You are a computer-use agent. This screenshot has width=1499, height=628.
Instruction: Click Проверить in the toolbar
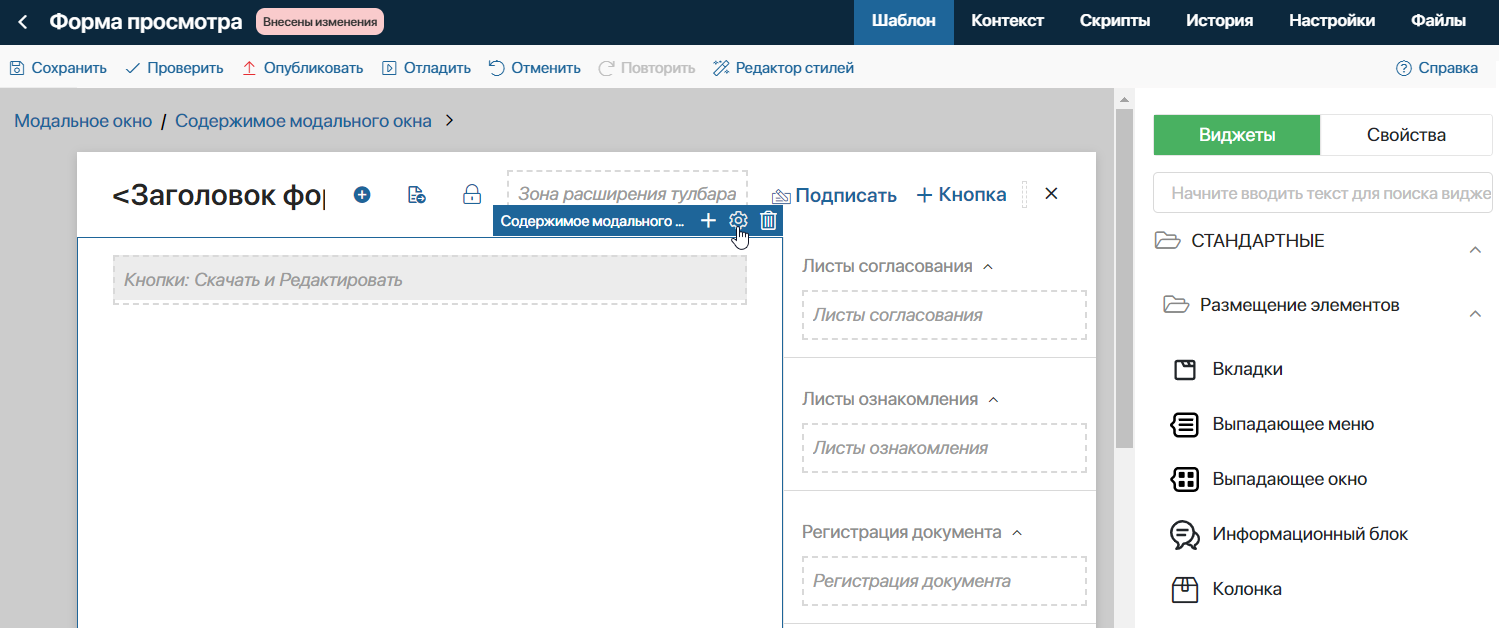[x=174, y=68]
